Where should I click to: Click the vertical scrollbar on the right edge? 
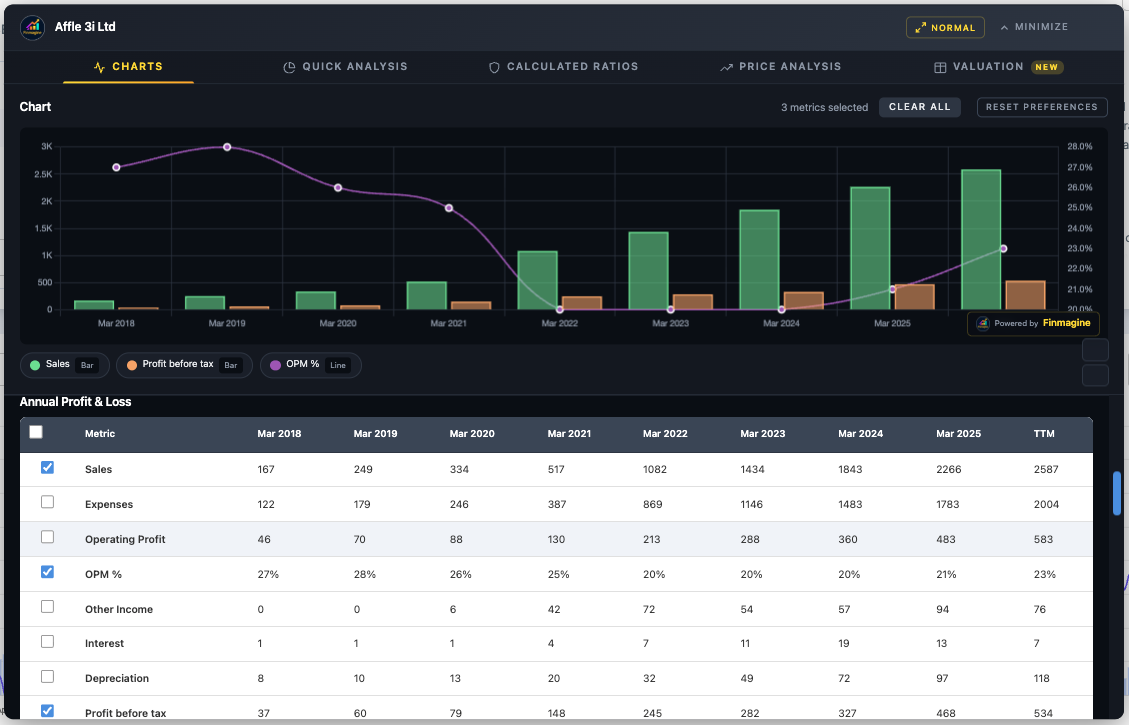click(x=1116, y=494)
